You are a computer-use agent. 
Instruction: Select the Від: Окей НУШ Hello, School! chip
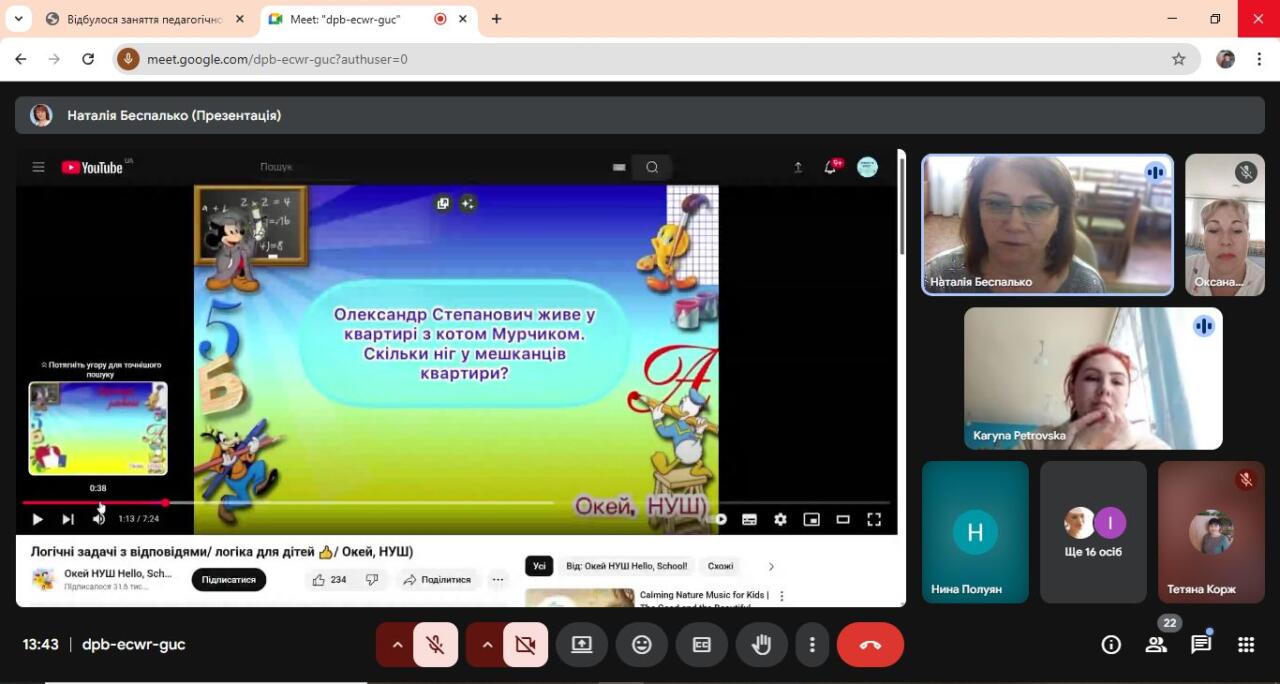click(627, 566)
